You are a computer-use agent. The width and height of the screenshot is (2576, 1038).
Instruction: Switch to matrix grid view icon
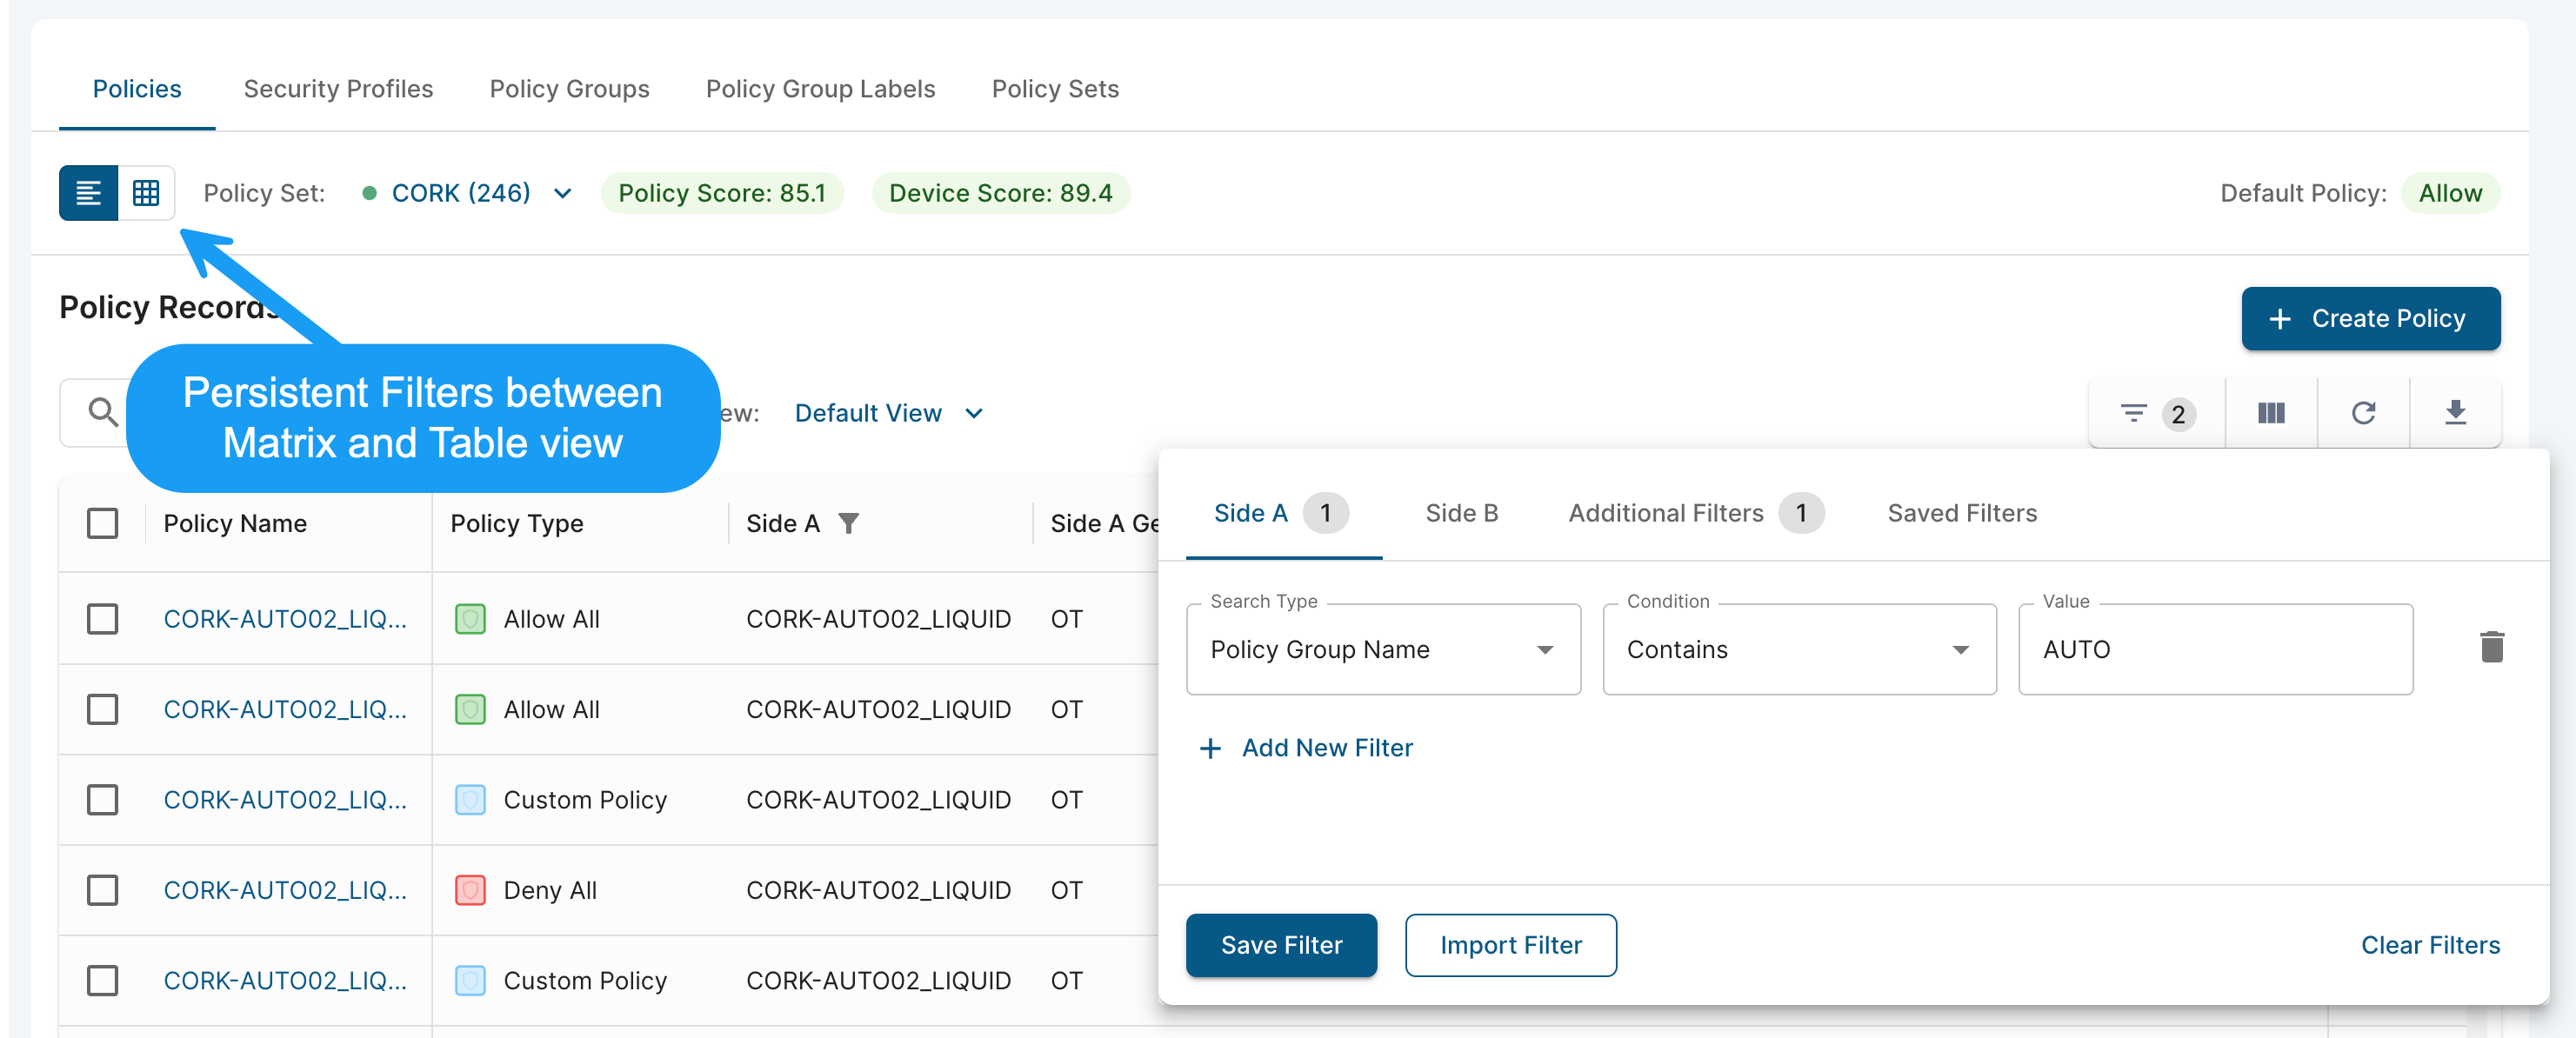pos(146,193)
